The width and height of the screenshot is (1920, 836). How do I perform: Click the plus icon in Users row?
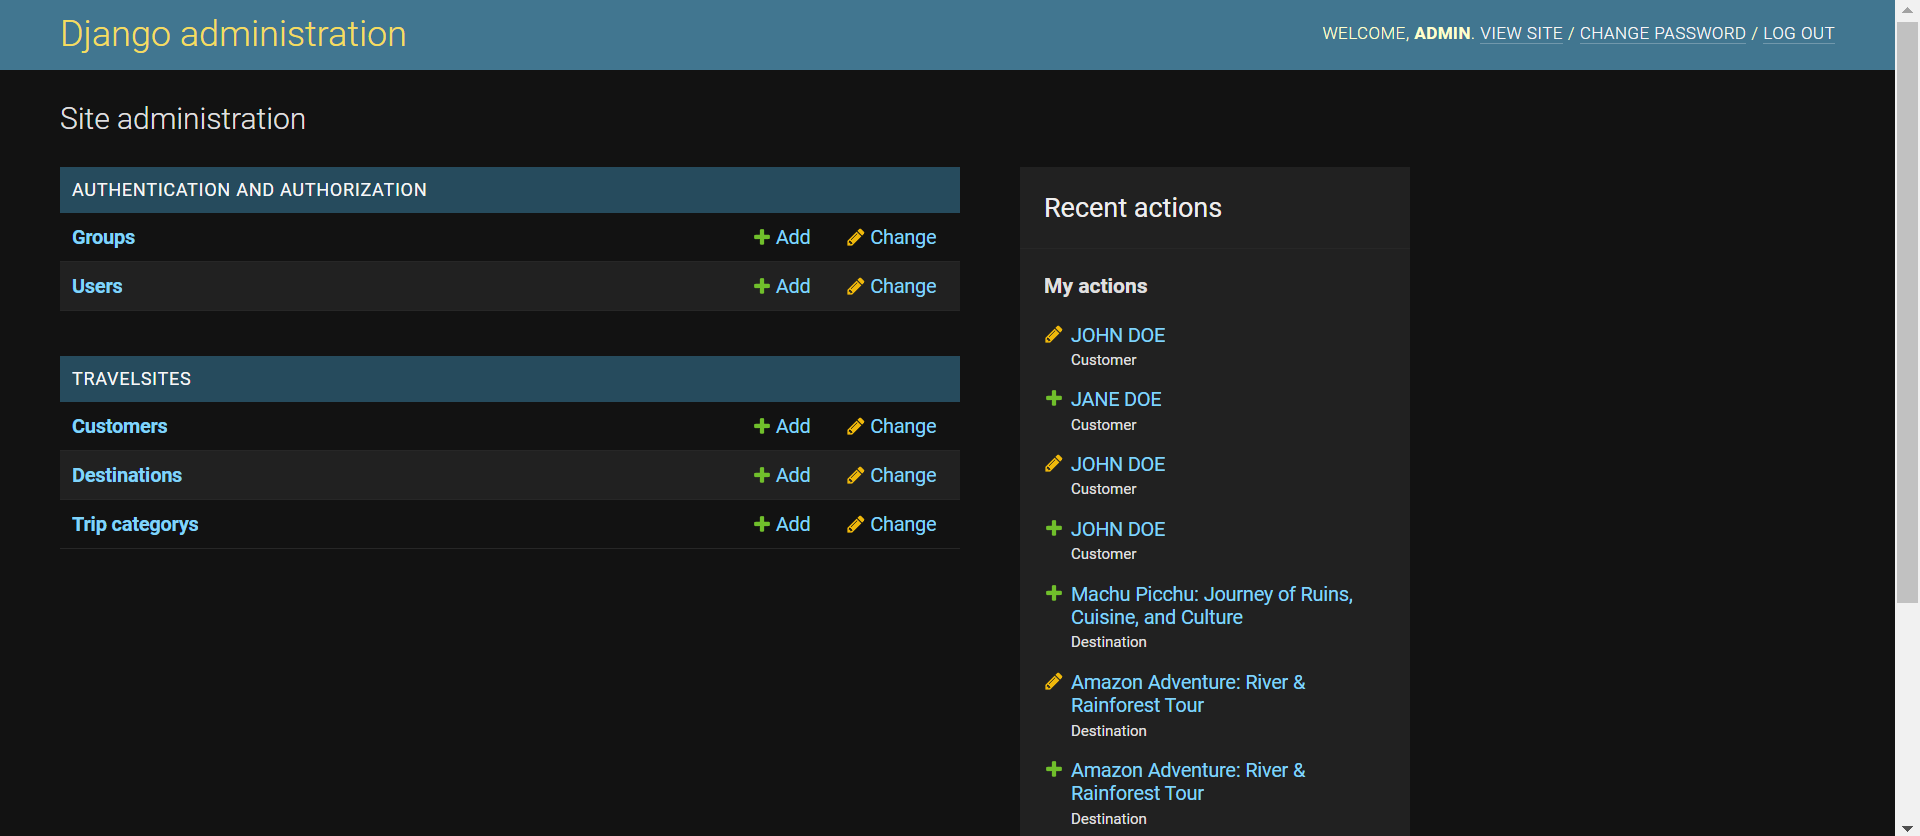tap(761, 286)
